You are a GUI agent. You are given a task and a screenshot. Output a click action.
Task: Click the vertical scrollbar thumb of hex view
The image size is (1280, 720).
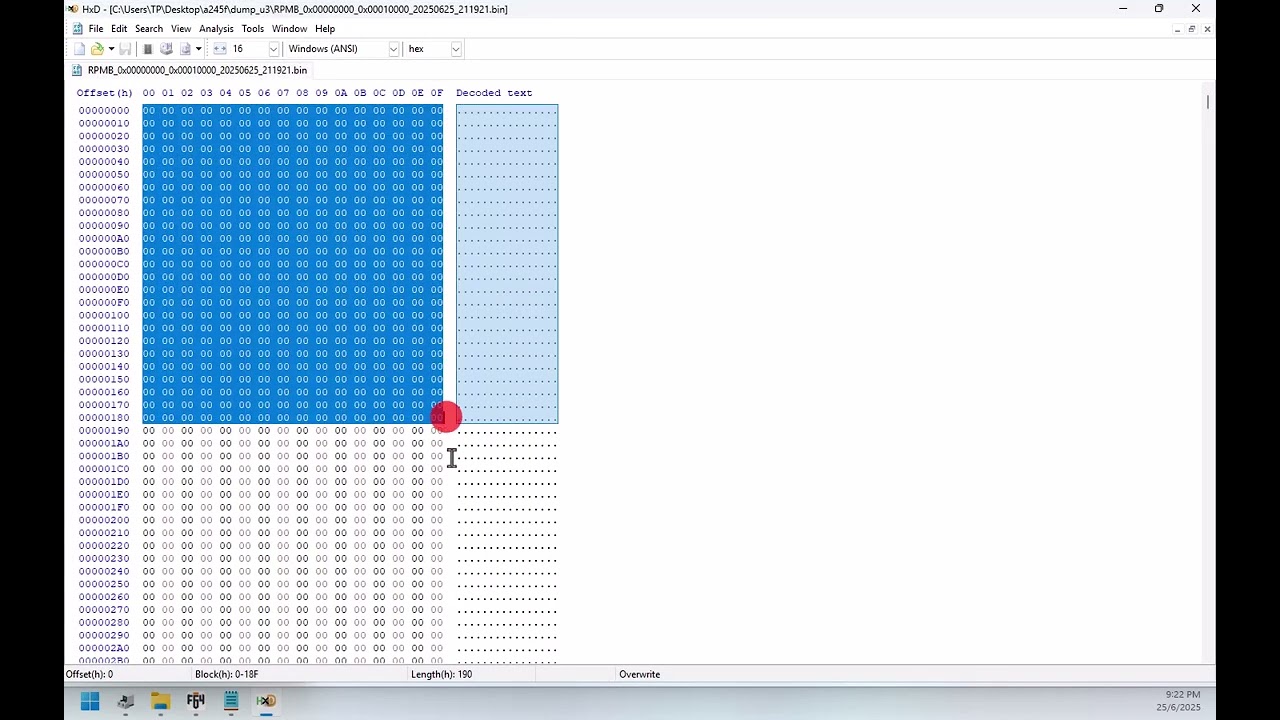coord(1208,101)
